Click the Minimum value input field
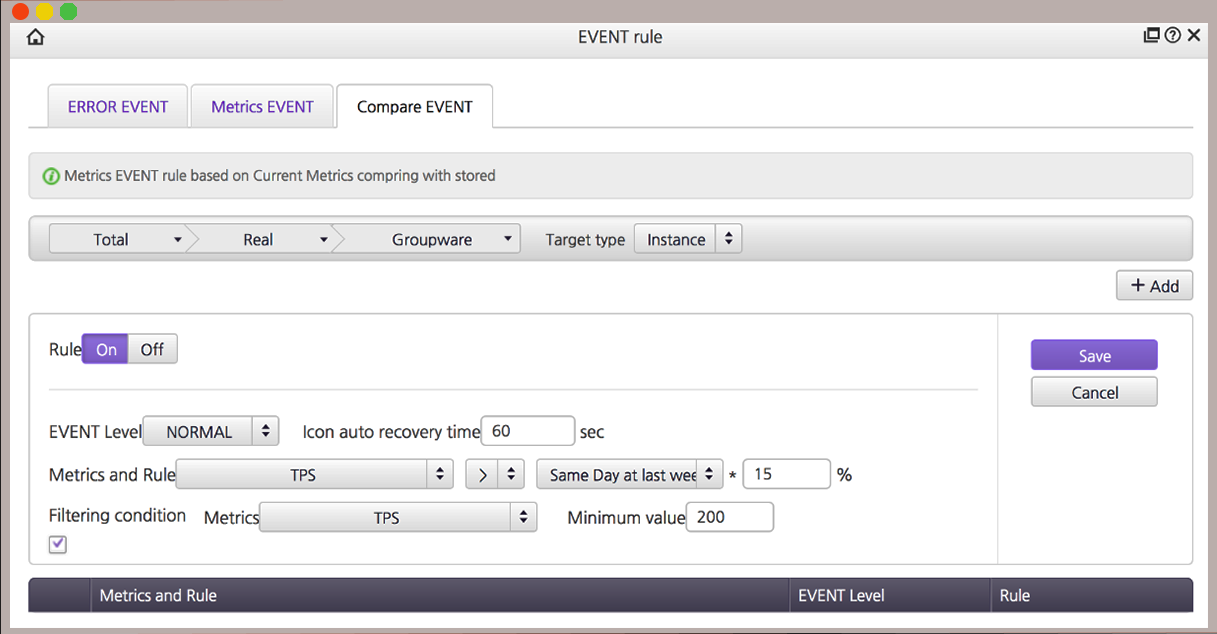Screen dimensions: 1217x634 (729, 517)
